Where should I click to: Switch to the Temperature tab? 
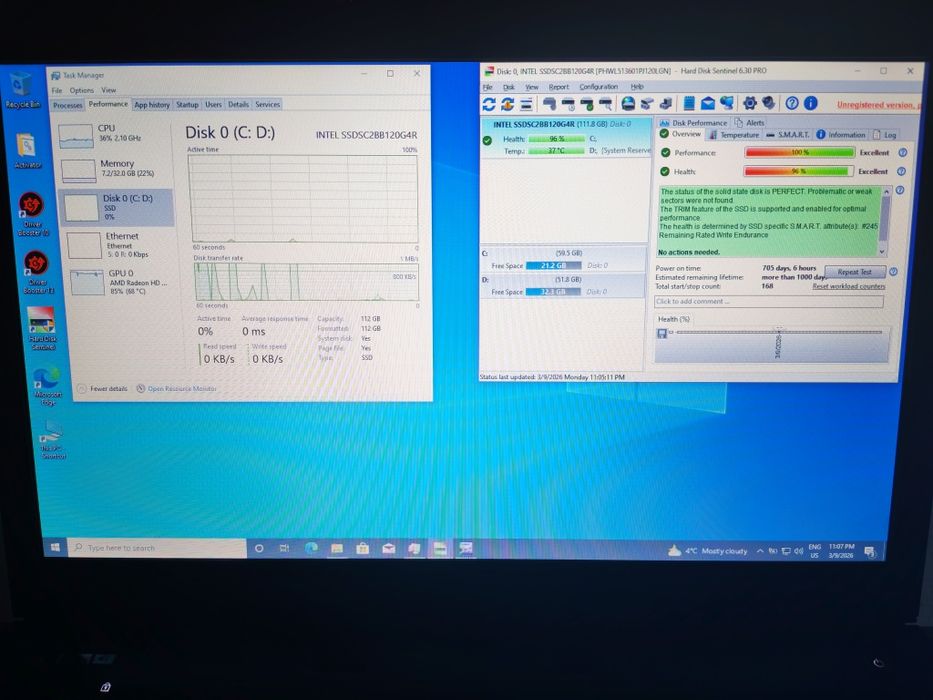(x=734, y=135)
